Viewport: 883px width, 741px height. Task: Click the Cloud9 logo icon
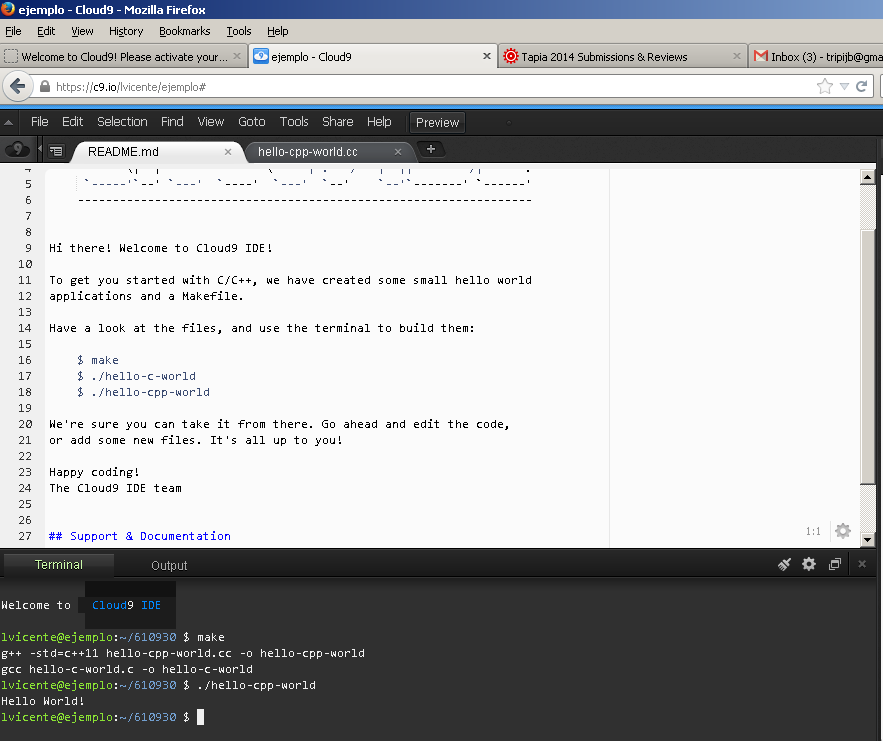(x=17, y=151)
